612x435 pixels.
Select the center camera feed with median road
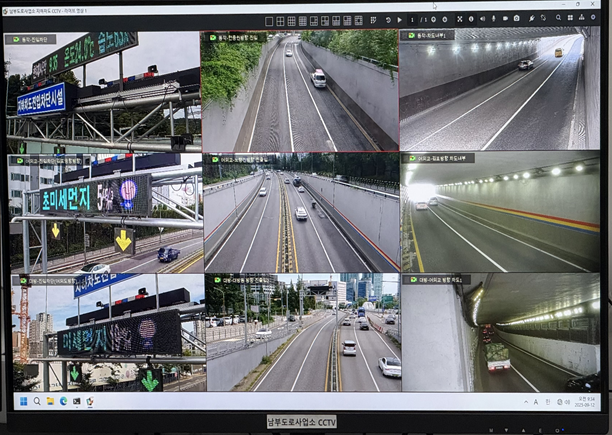[x=300, y=212]
